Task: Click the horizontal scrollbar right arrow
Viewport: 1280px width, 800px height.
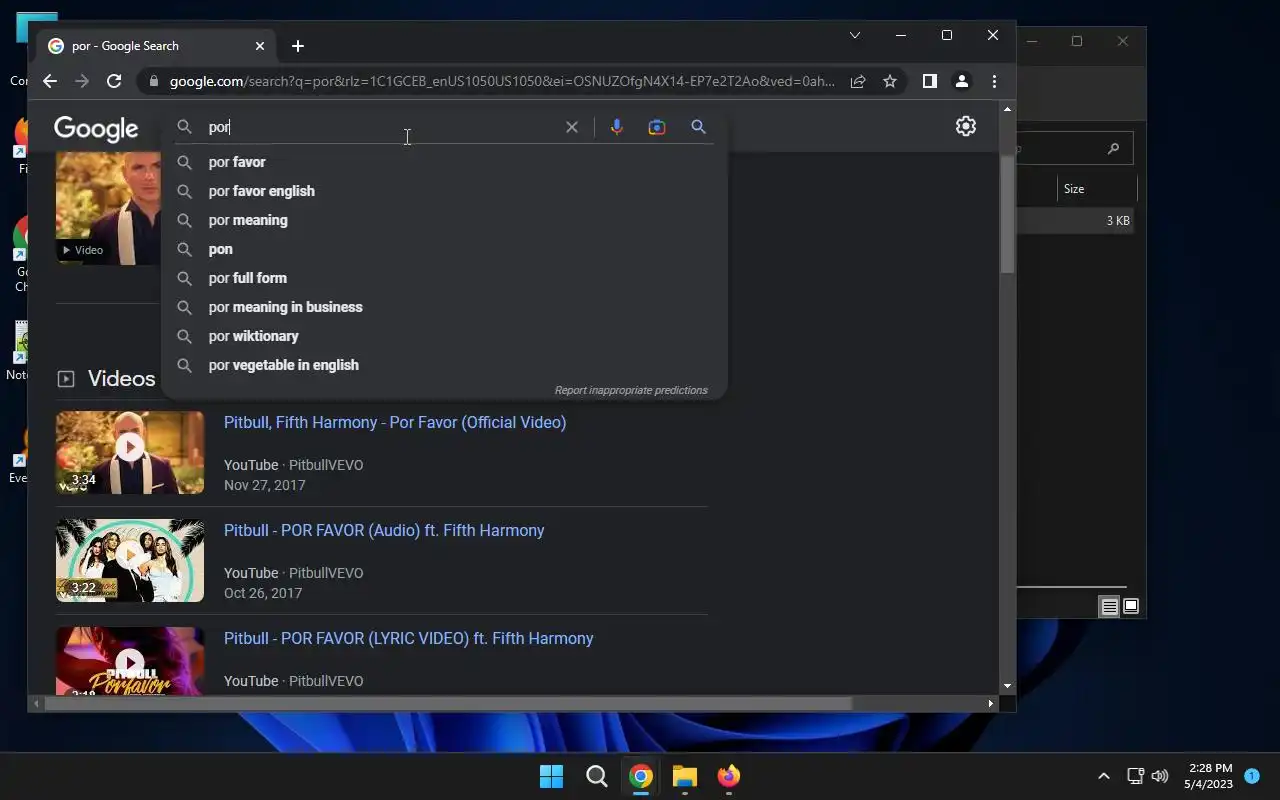Action: (991, 703)
